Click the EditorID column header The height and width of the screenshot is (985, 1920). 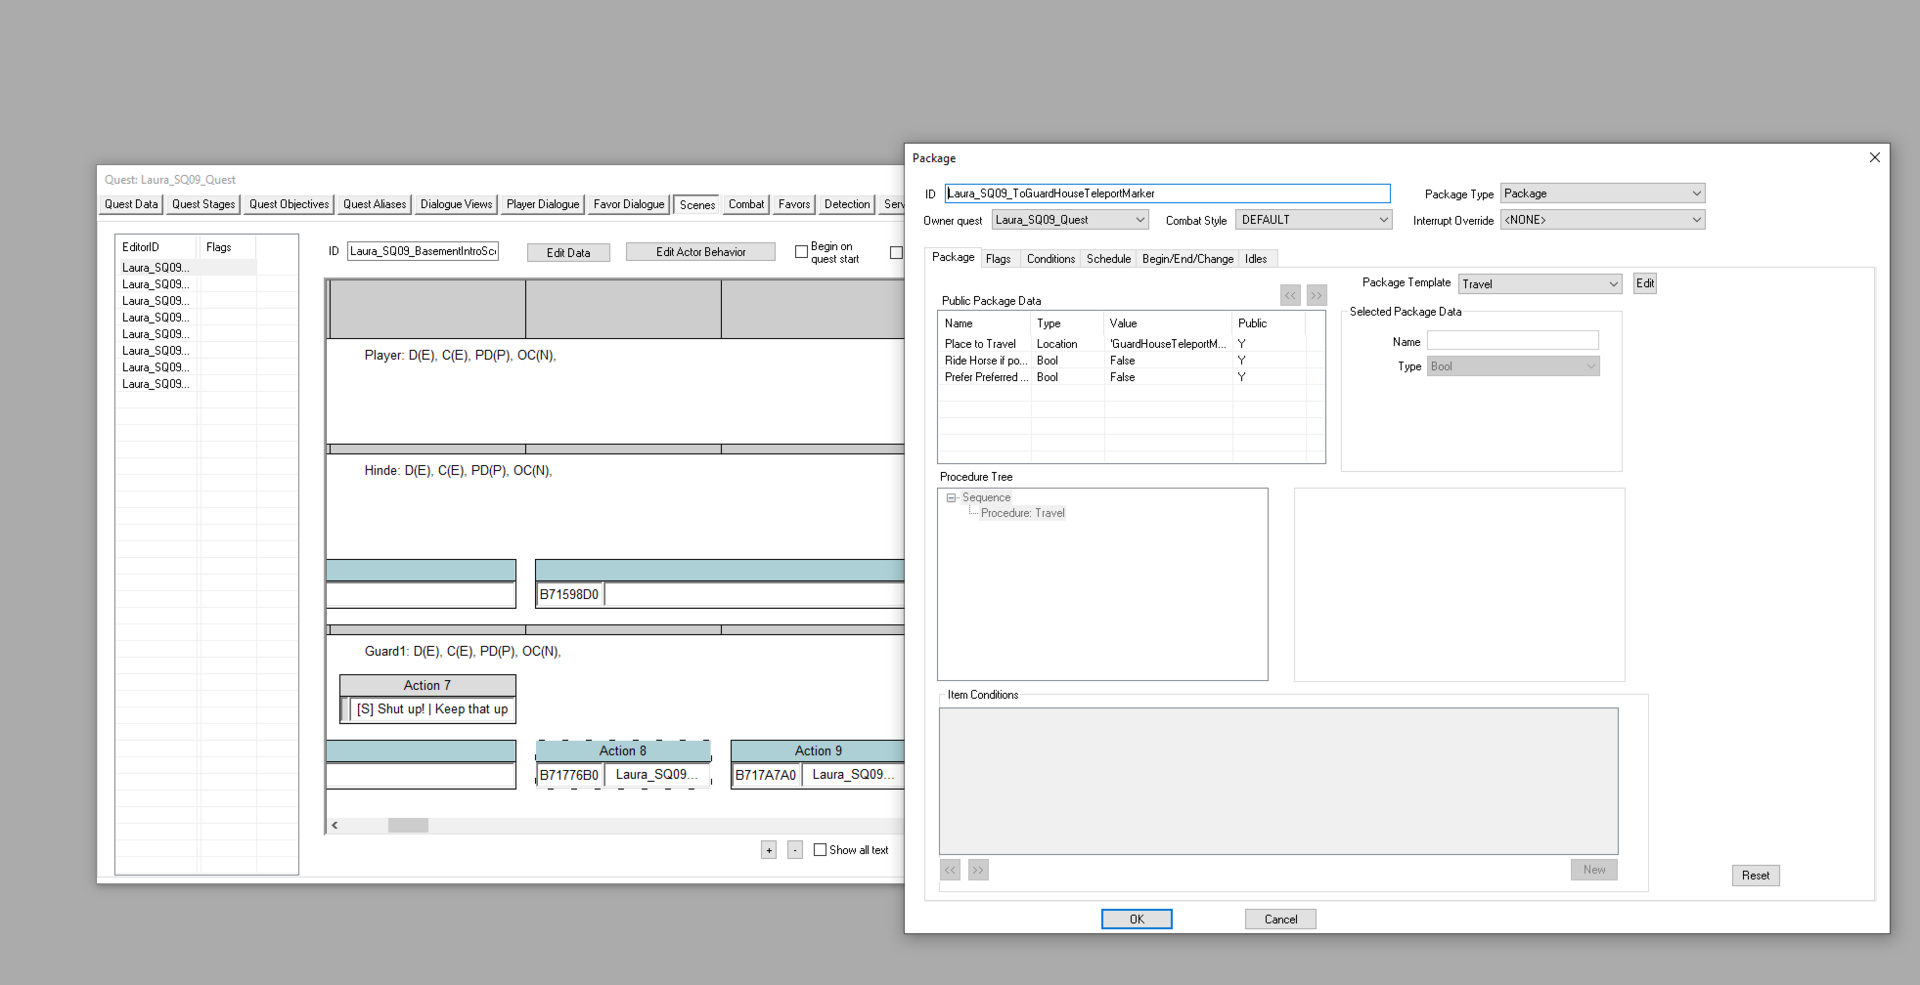coord(158,247)
